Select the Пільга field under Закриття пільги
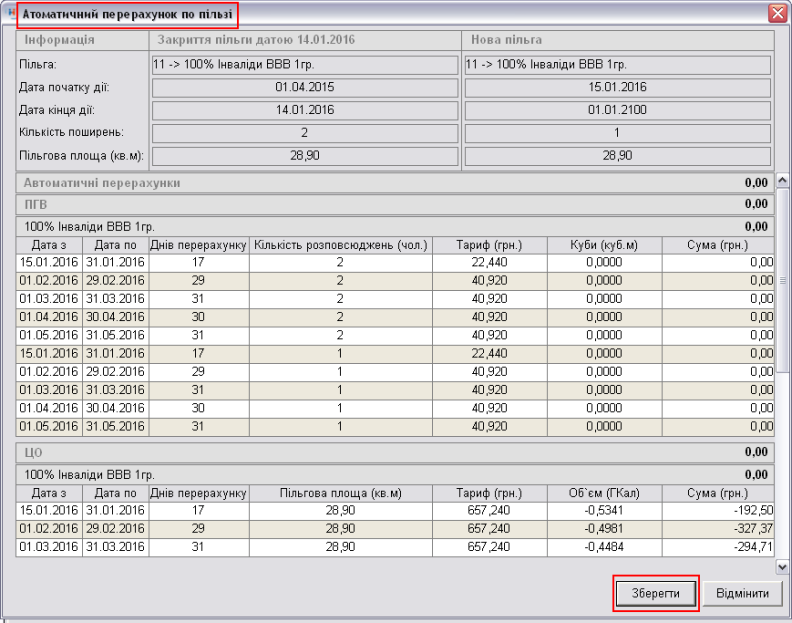The height and width of the screenshot is (623, 792). pyautogui.click(x=304, y=65)
